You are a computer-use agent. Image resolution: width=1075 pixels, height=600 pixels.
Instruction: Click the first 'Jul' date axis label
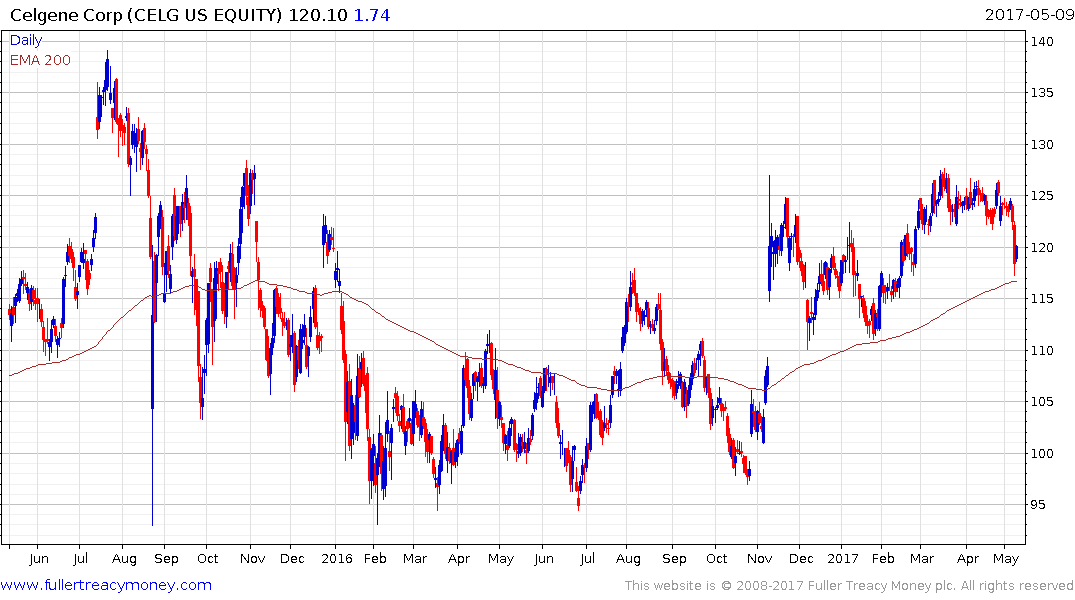coord(80,558)
